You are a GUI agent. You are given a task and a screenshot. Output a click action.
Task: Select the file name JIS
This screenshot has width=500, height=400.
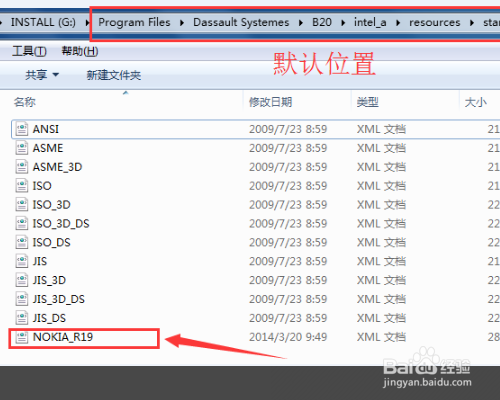point(40,261)
